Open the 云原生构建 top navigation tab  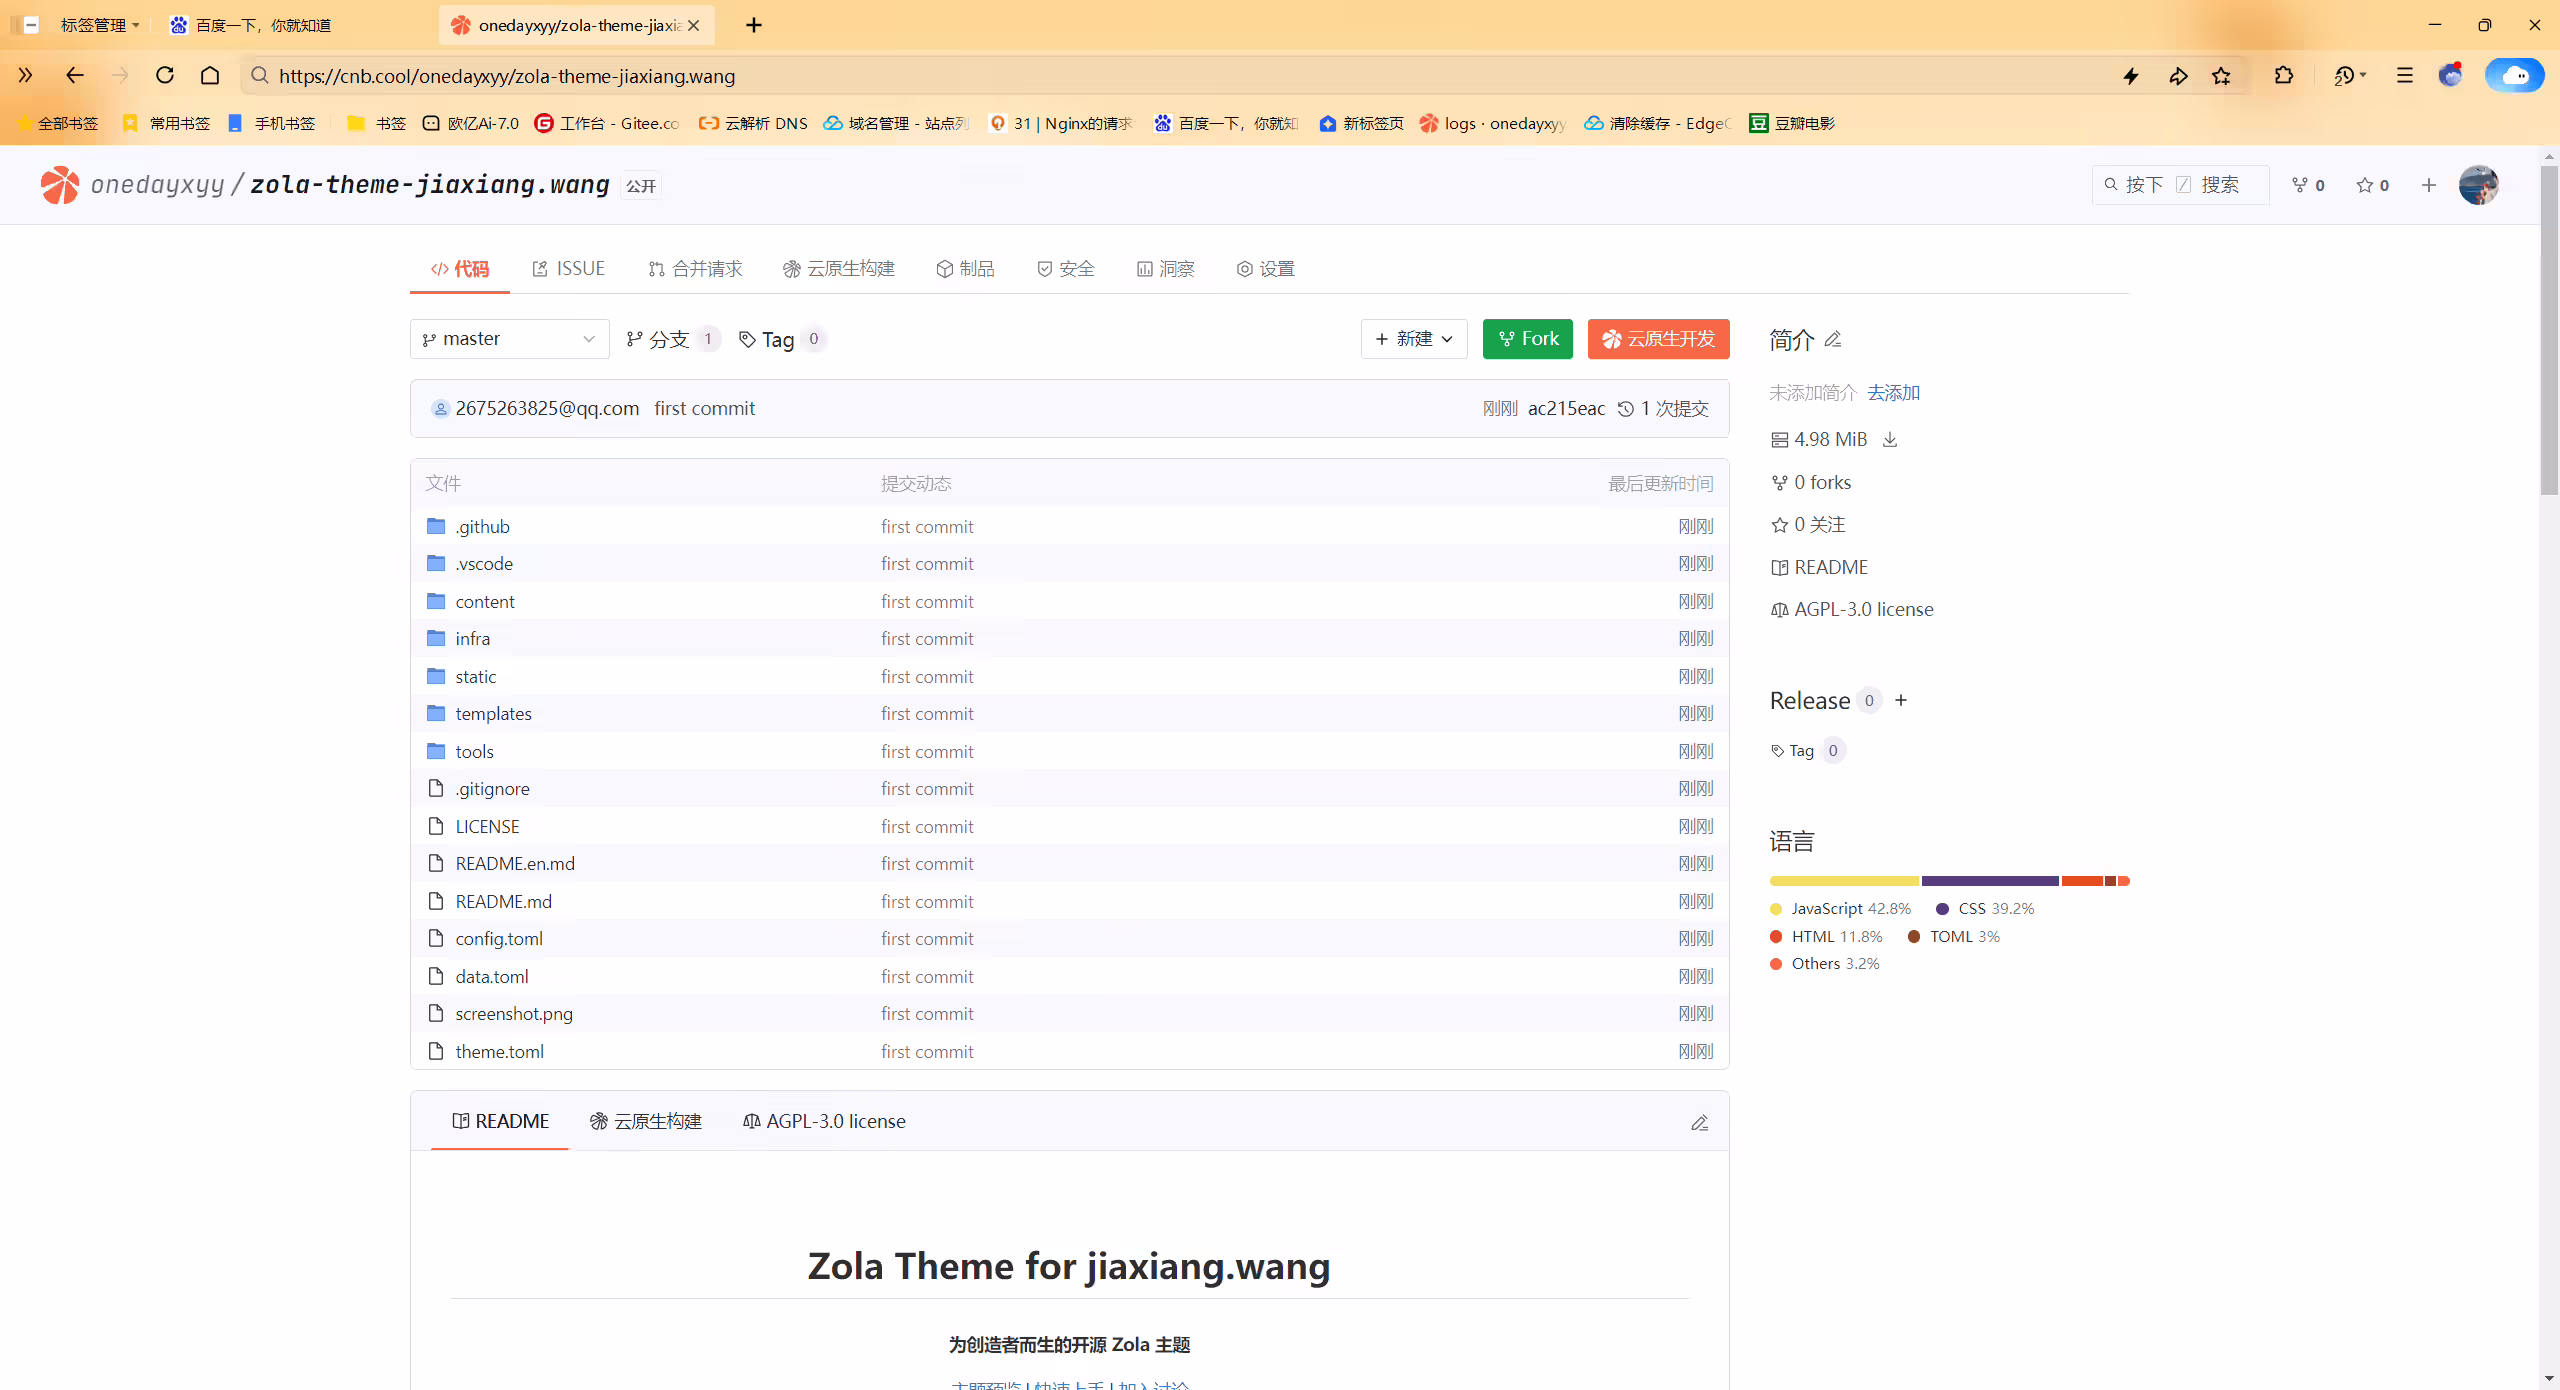coord(839,268)
